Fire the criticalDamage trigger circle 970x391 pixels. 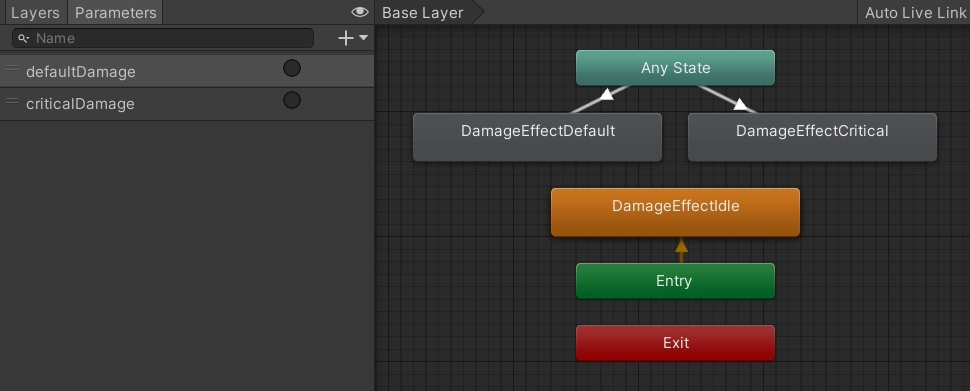coord(292,100)
